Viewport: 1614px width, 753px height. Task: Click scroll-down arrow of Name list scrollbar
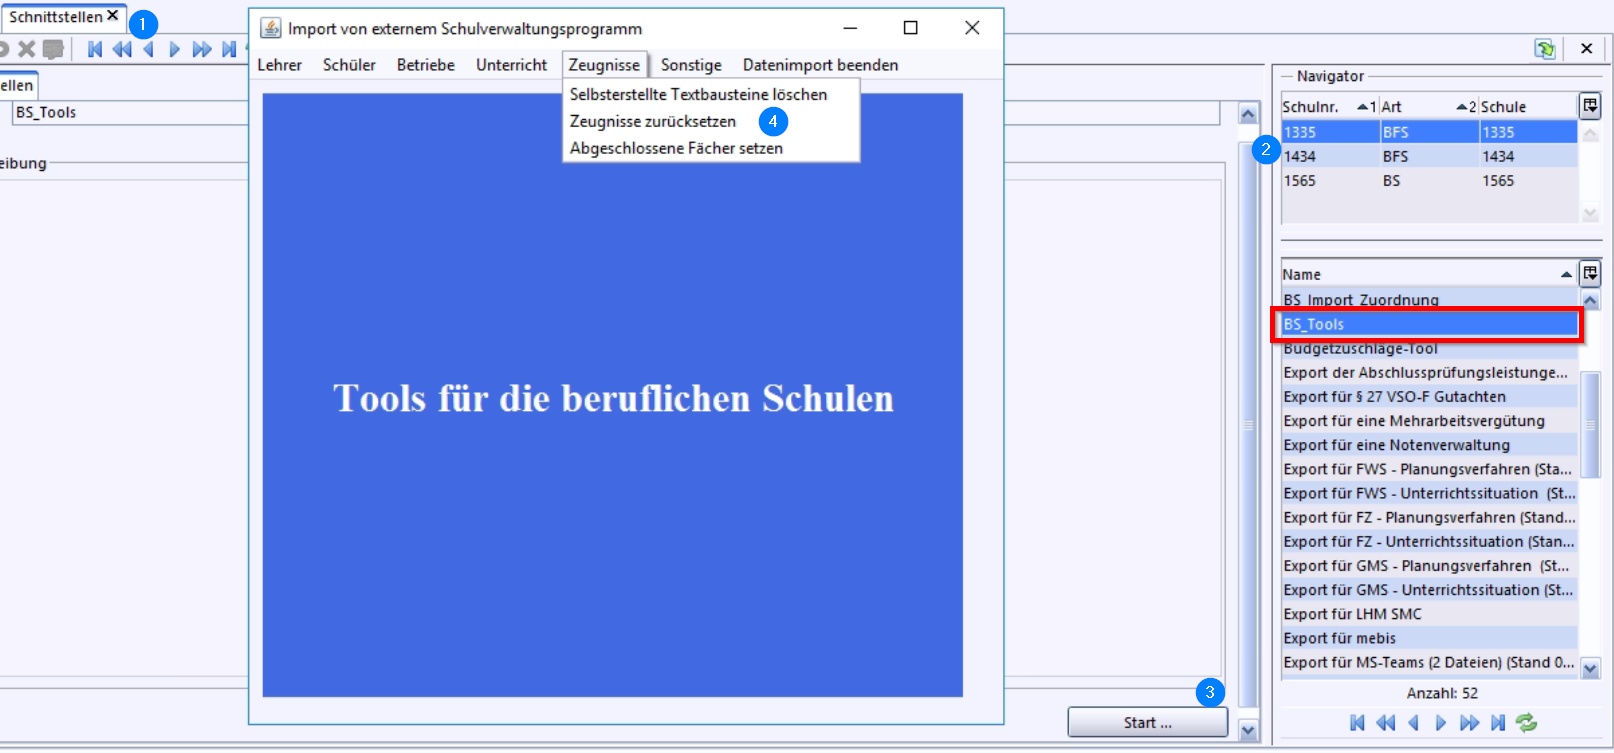click(1590, 669)
